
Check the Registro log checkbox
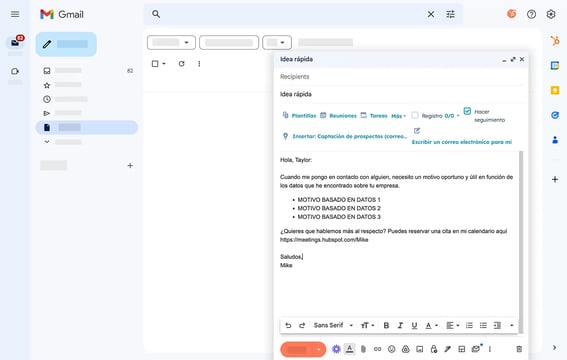pos(415,115)
